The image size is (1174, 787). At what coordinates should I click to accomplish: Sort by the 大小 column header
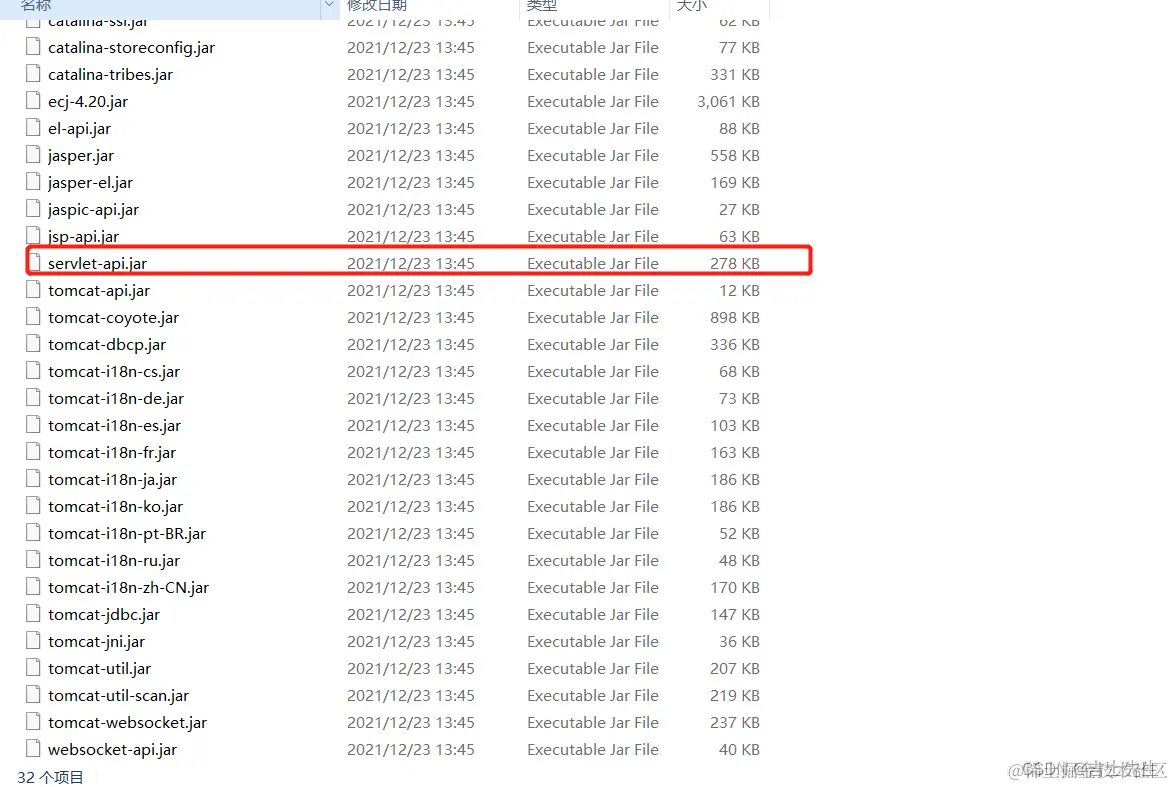[x=691, y=6]
